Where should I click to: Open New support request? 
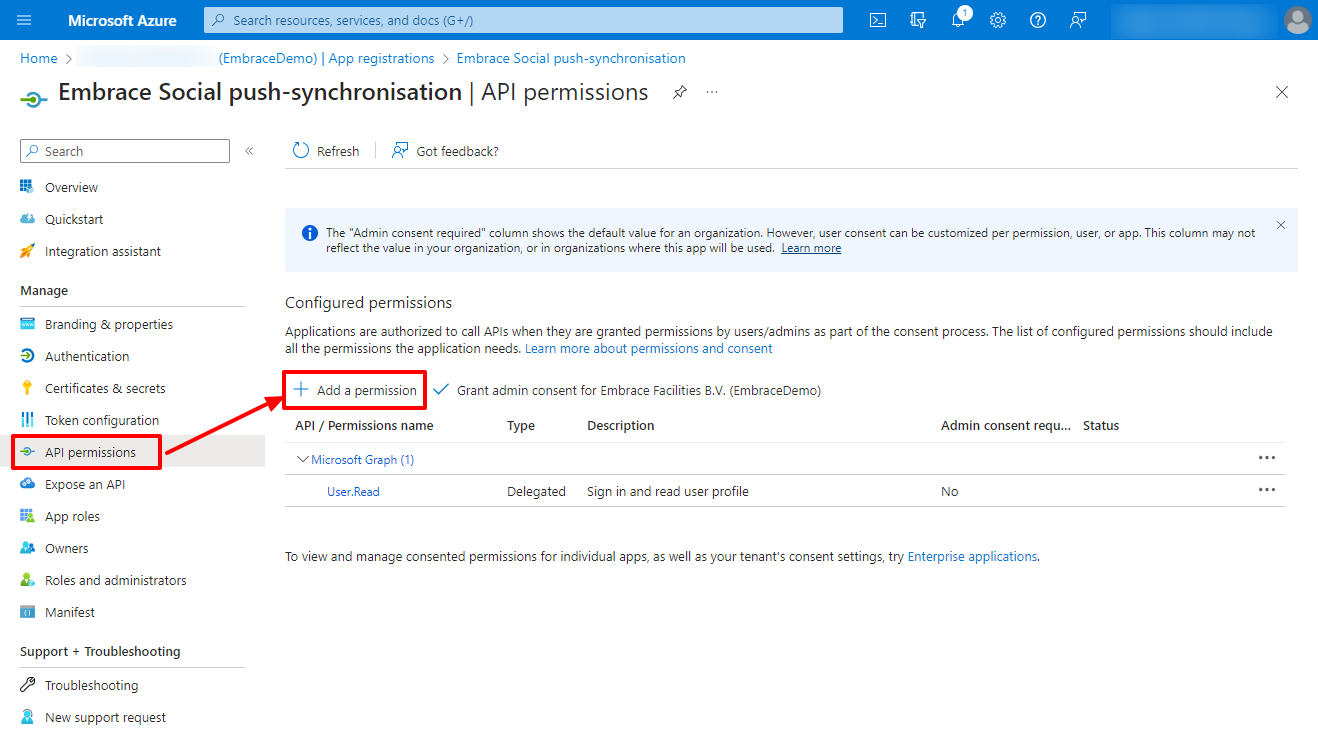105,717
